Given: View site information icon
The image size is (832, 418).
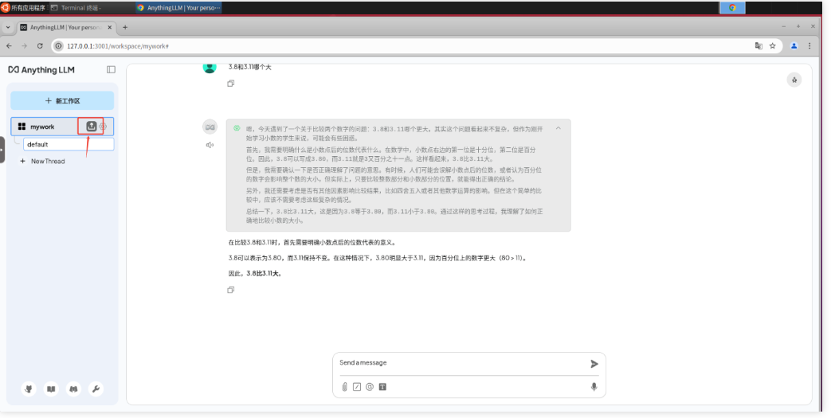Looking at the screenshot, I should coord(58,46).
